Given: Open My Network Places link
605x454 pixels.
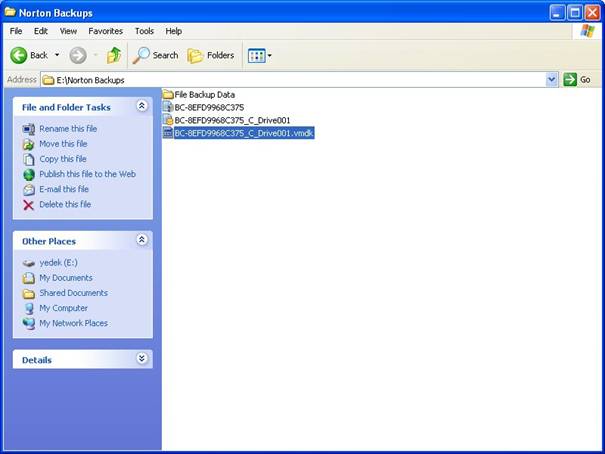Looking at the screenshot, I should [73, 323].
